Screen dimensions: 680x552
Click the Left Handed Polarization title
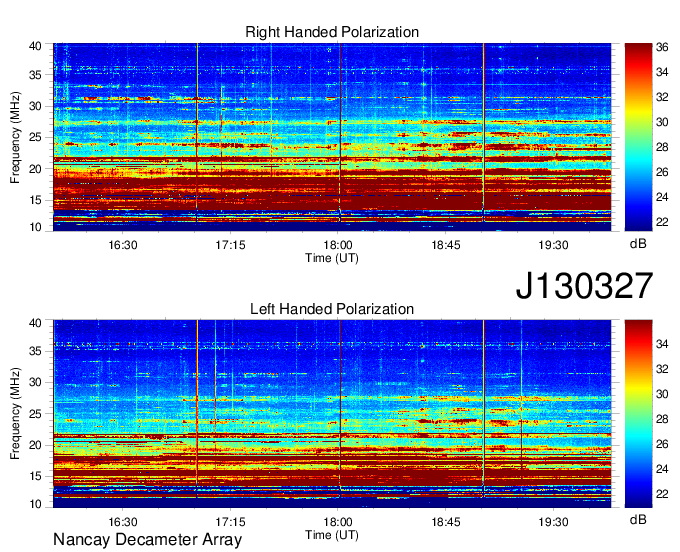click(x=332, y=309)
